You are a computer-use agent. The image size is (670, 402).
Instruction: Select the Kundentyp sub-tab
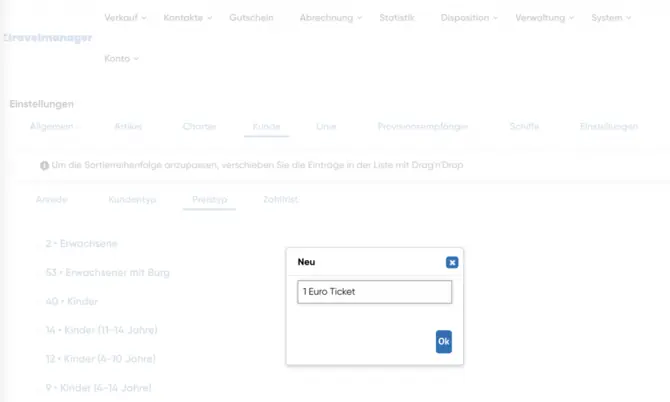pos(132,200)
